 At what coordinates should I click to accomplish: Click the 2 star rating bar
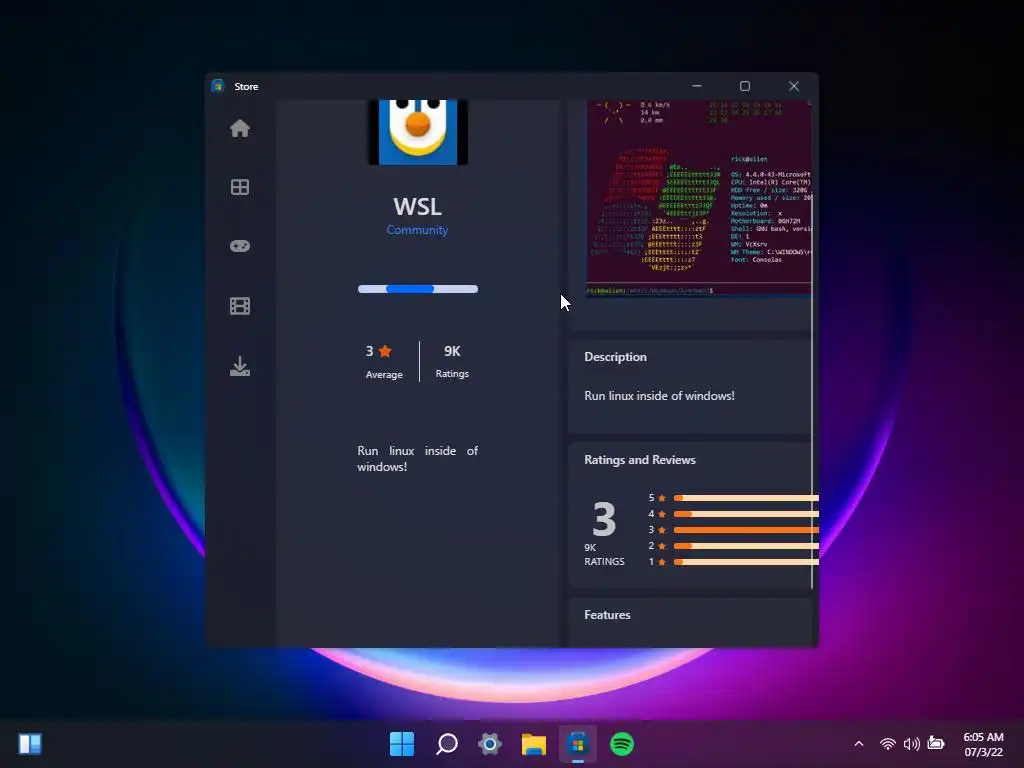tap(746, 546)
